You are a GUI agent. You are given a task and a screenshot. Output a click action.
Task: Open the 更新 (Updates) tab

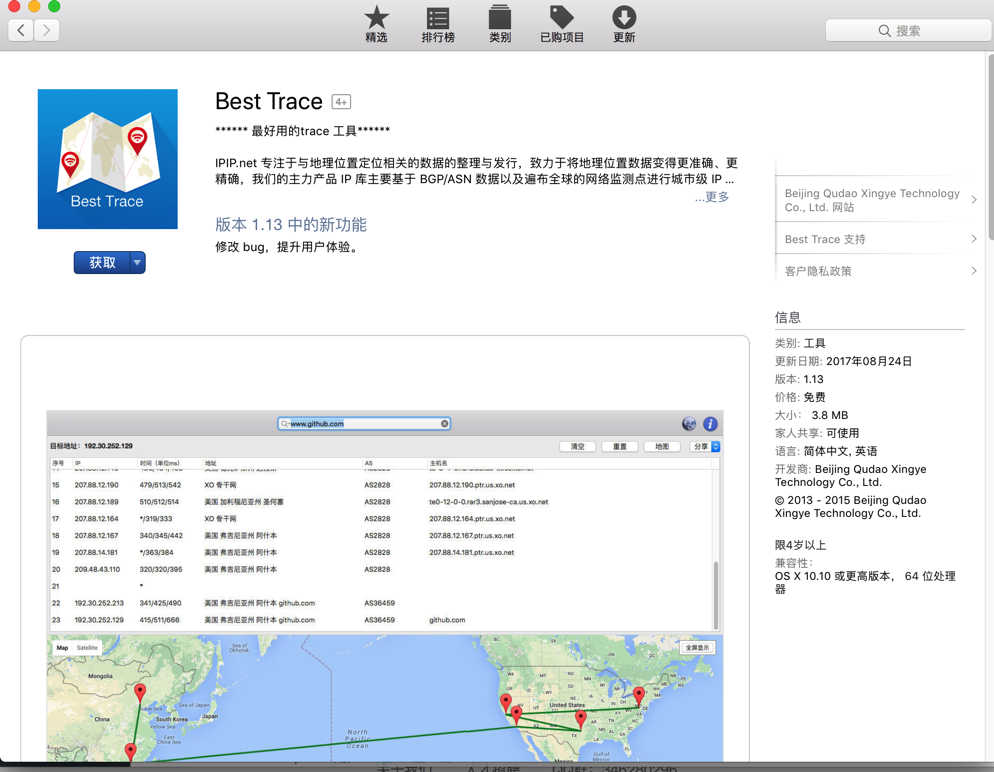(x=624, y=24)
